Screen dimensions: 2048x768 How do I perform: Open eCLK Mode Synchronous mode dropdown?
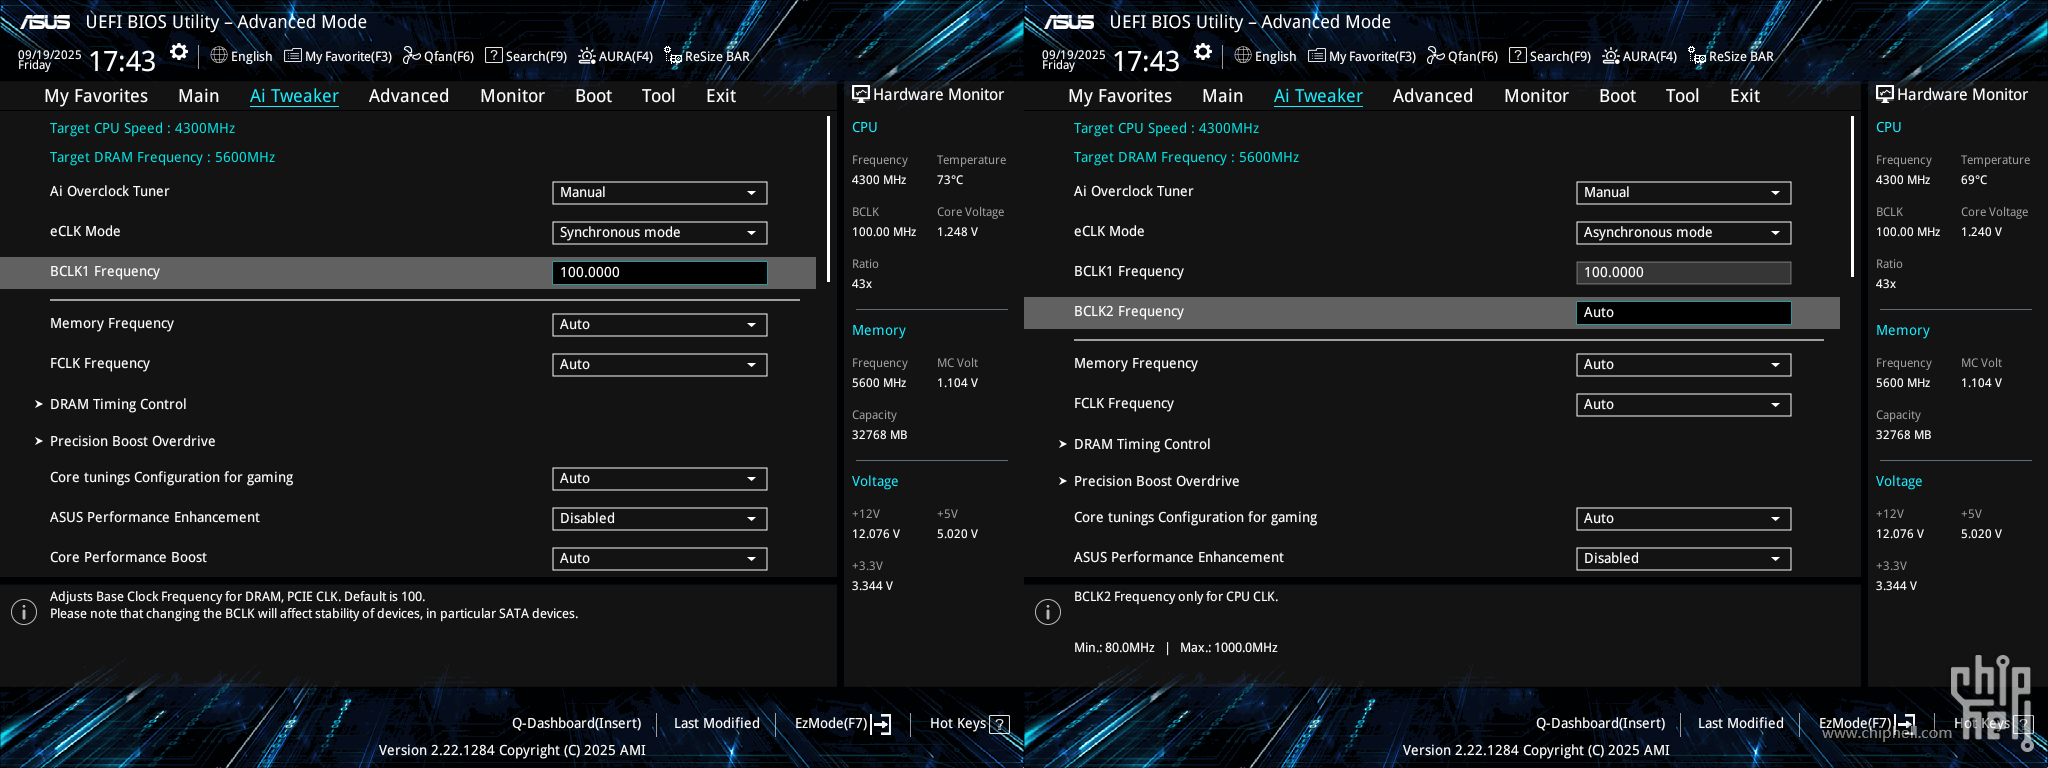(660, 232)
